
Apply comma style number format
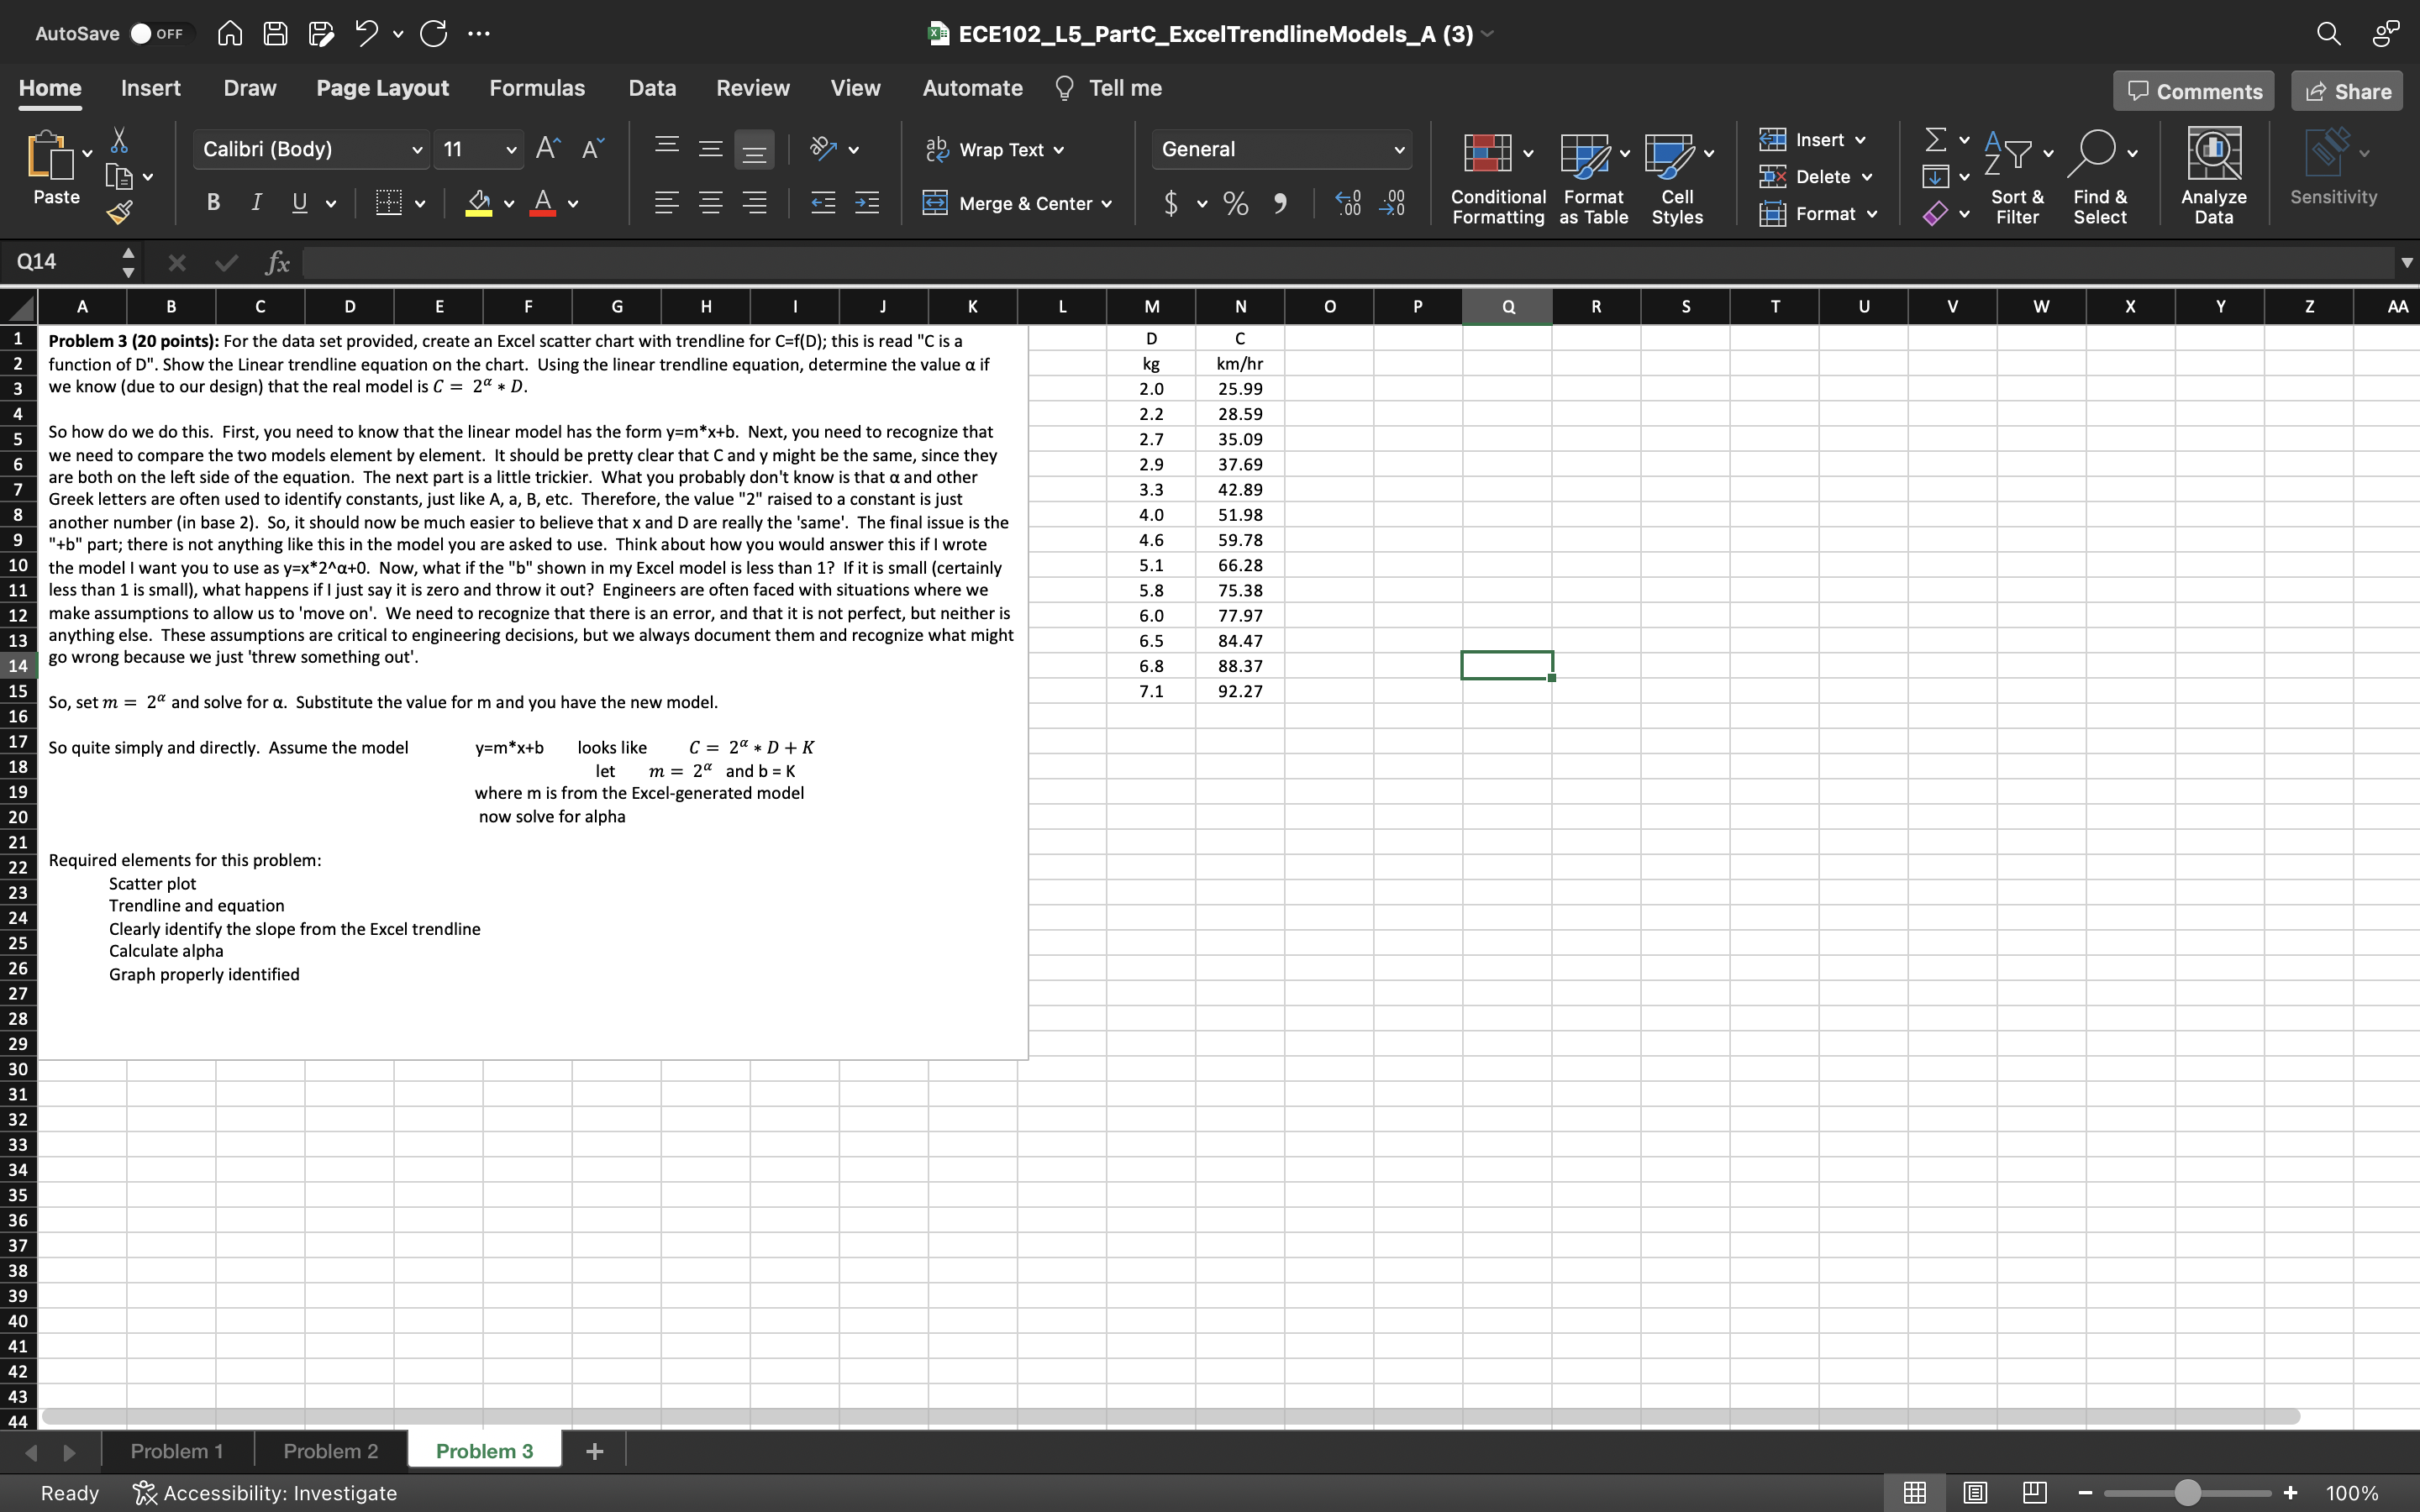tap(1280, 203)
